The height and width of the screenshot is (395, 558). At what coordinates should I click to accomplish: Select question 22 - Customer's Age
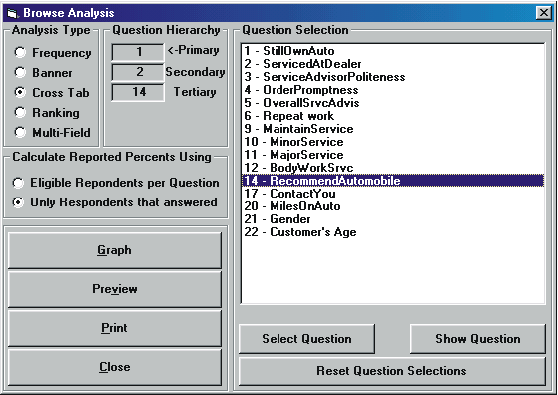393,232
